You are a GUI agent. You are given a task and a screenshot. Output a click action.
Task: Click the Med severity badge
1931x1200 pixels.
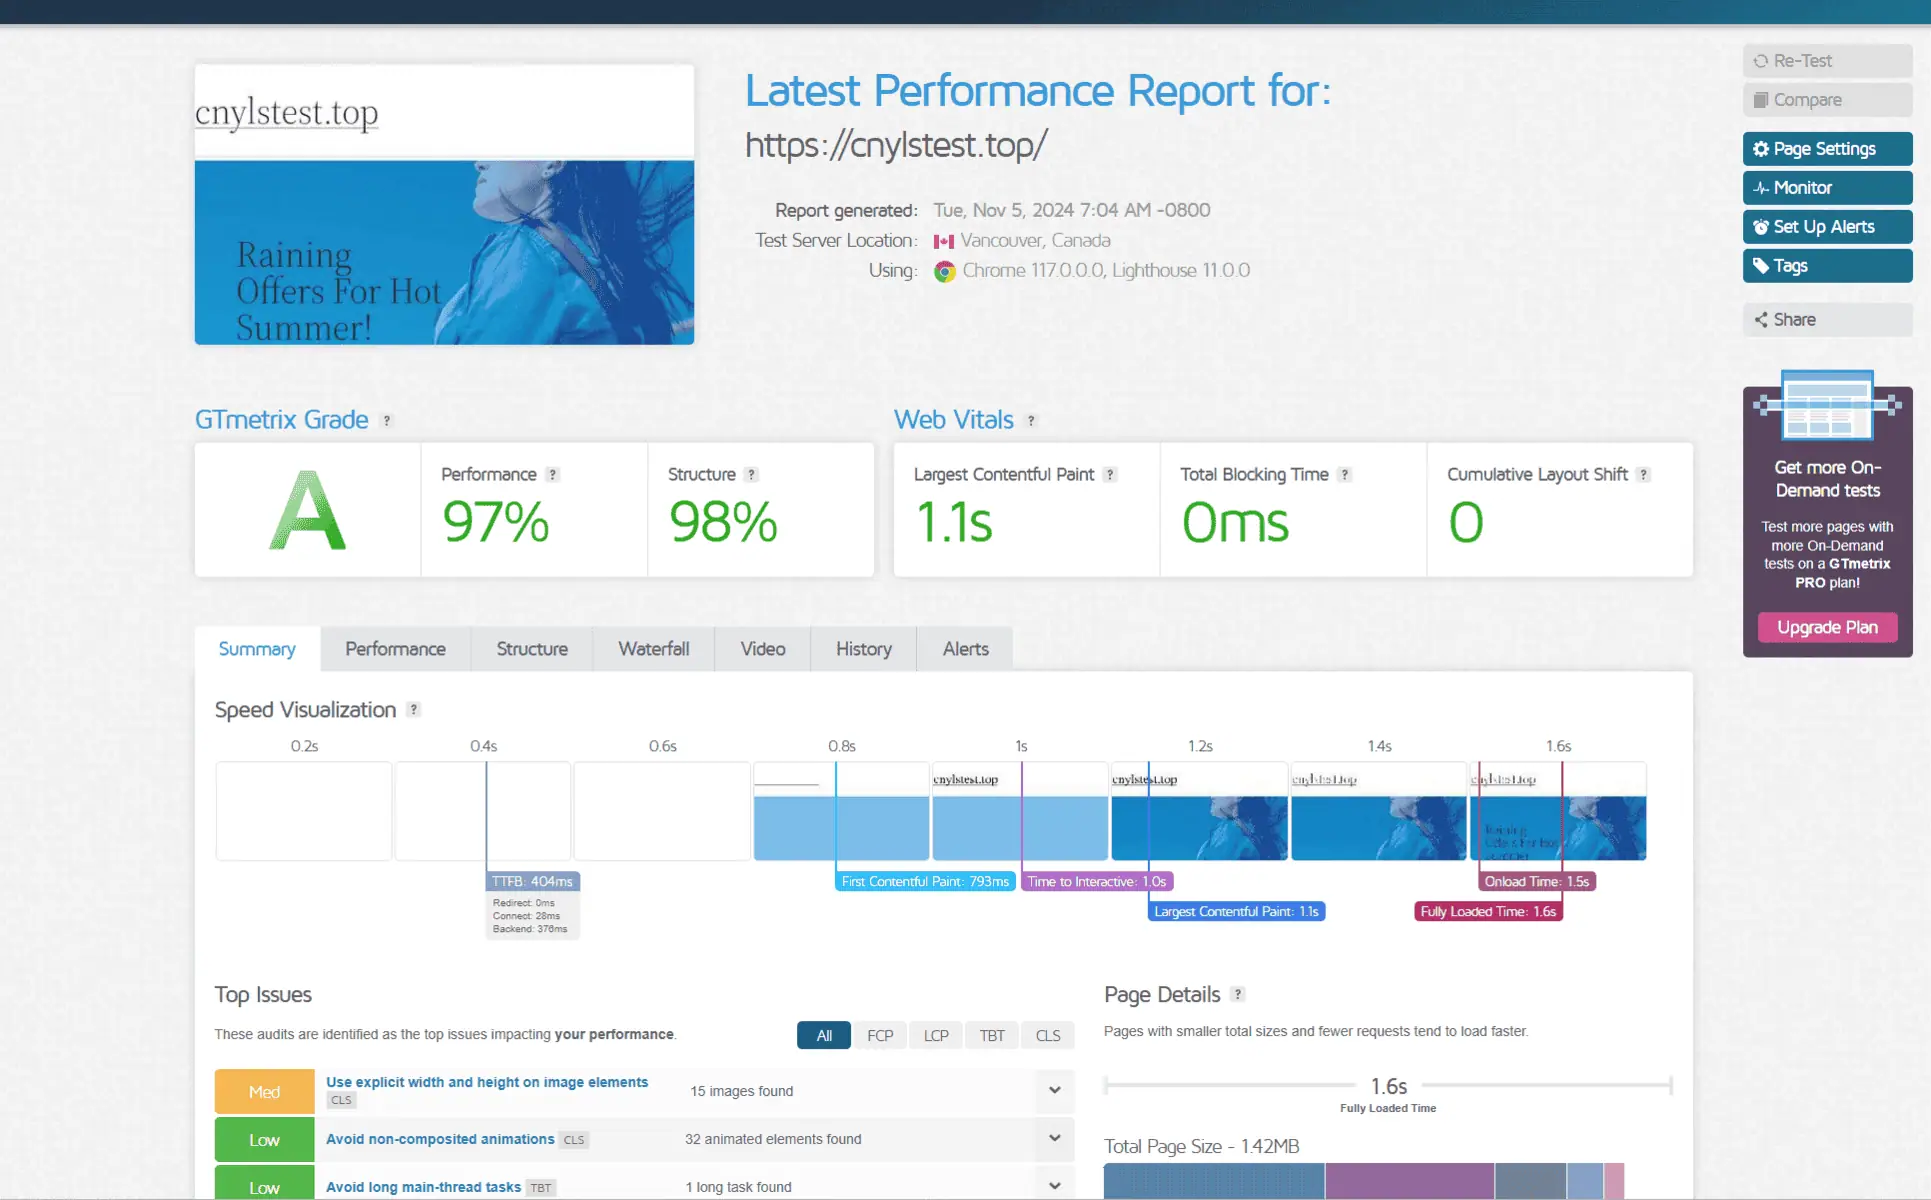(x=264, y=1092)
